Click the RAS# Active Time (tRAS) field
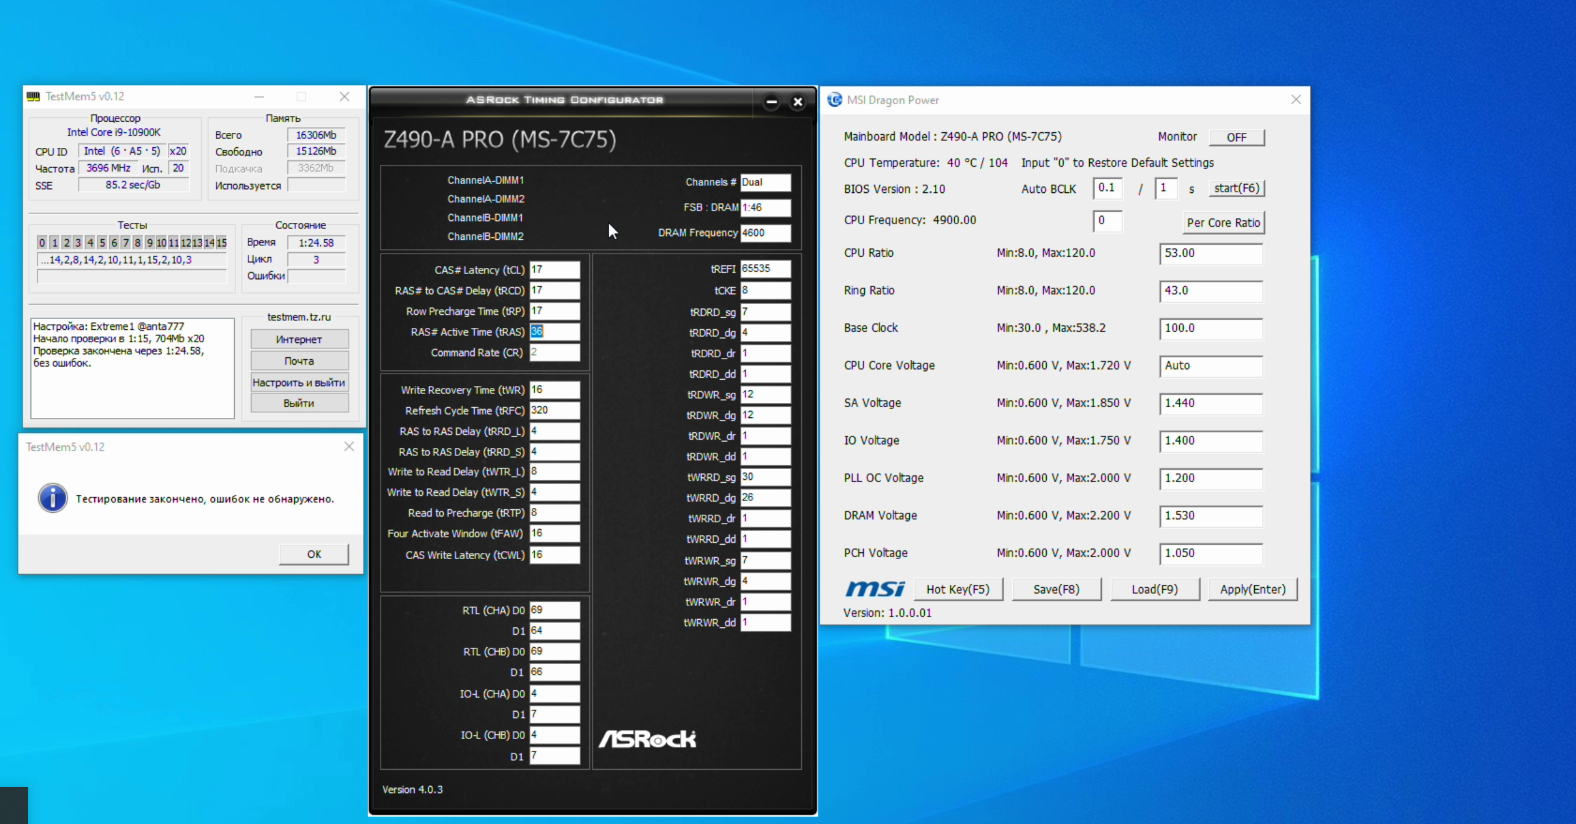The width and height of the screenshot is (1576, 824). [555, 332]
